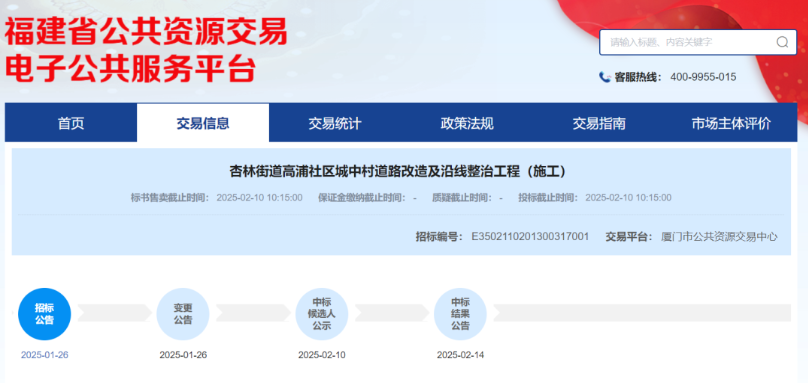Image resolution: width=808 pixels, height=383 pixels.
Task: Click hotline number 400-9955-015
Action: (703, 77)
